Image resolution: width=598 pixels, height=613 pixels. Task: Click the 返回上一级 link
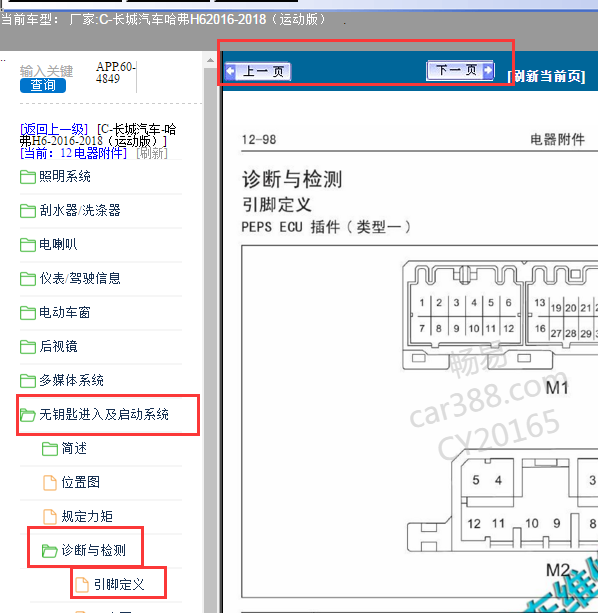(x=54, y=129)
